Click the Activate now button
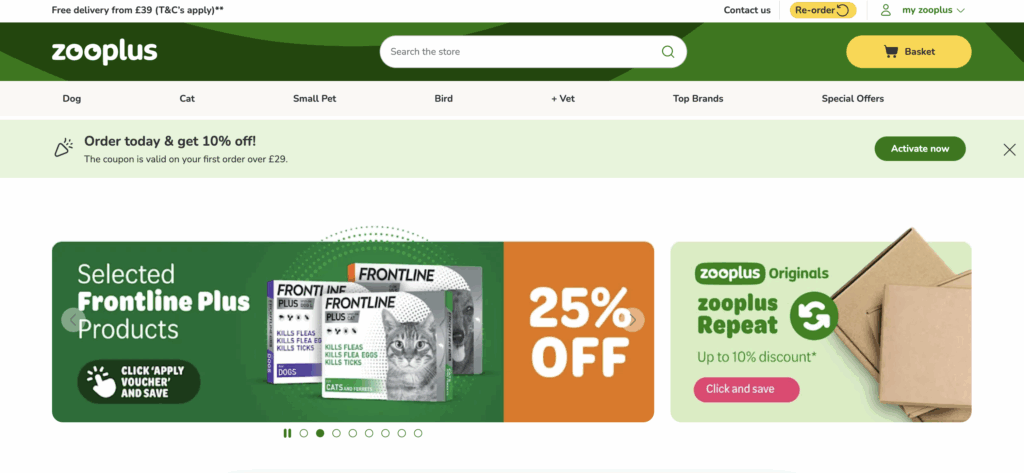The image size is (1024, 473). click(920, 148)
